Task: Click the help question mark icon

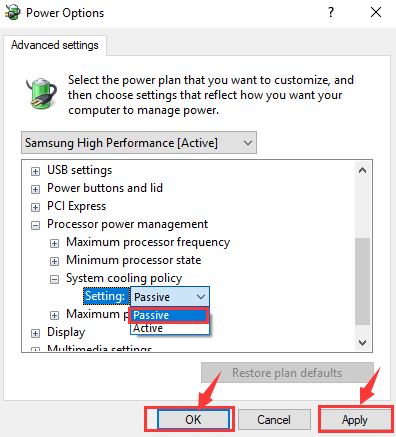Action: [x=331, y=13]
